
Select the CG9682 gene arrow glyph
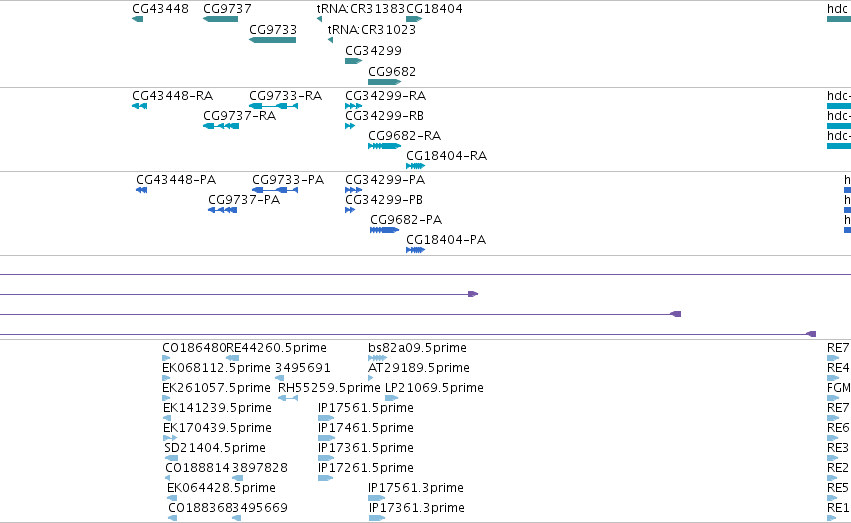(384, 82)
